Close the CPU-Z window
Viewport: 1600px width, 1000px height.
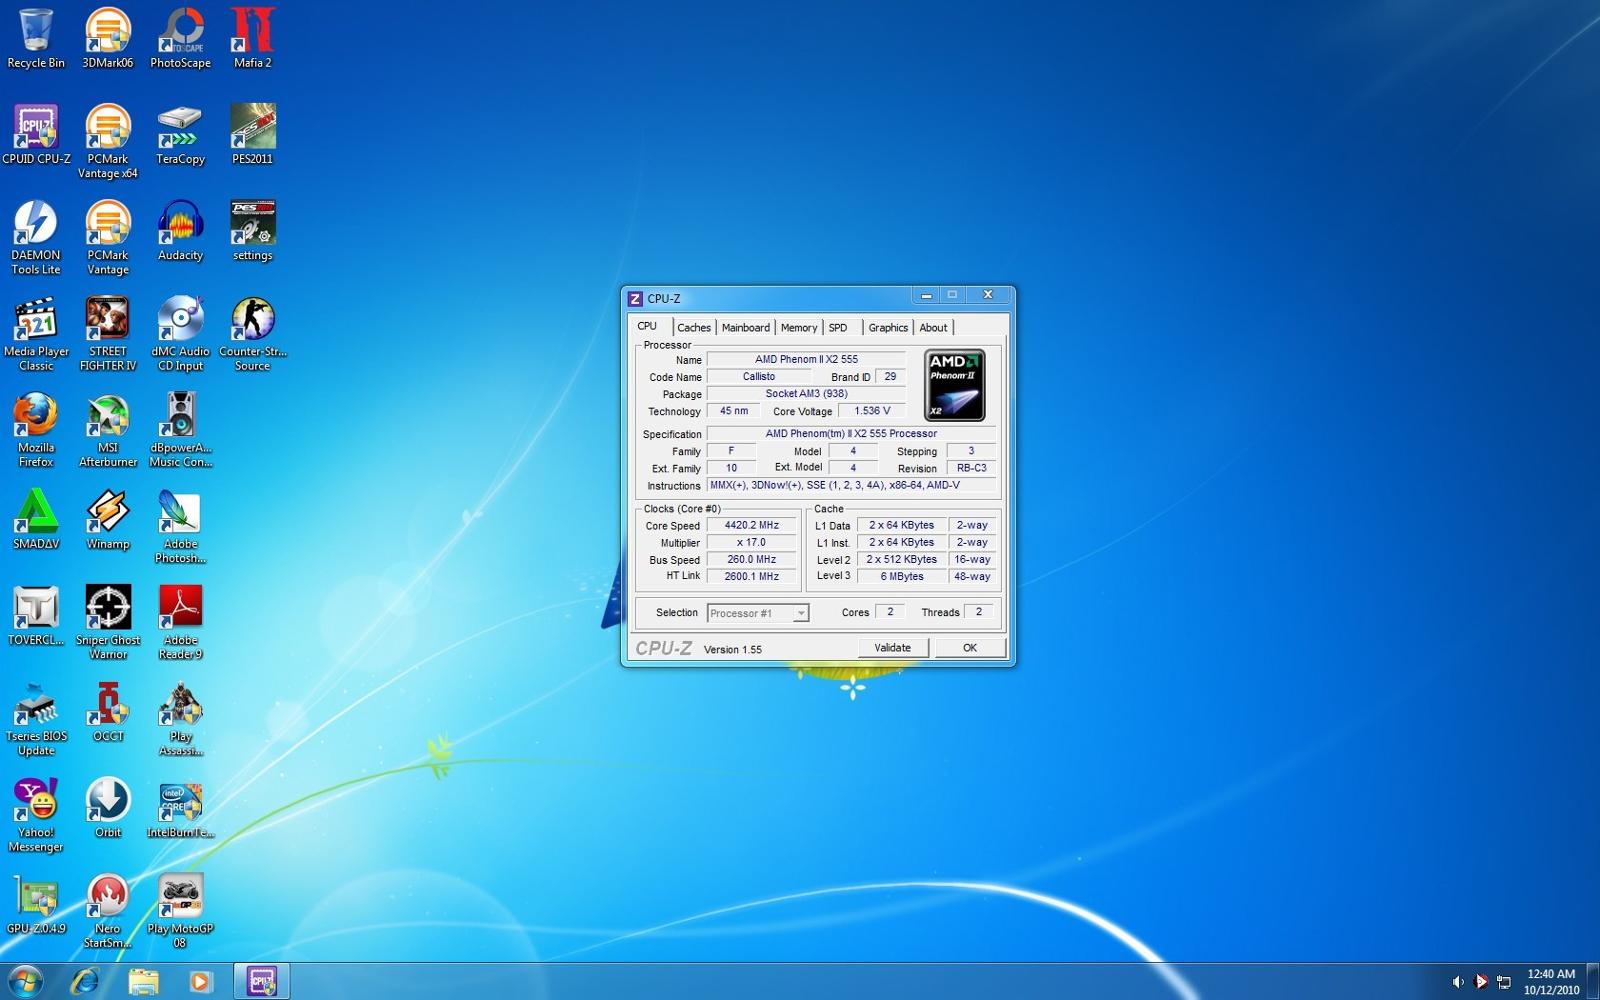(x=987, y=295)
